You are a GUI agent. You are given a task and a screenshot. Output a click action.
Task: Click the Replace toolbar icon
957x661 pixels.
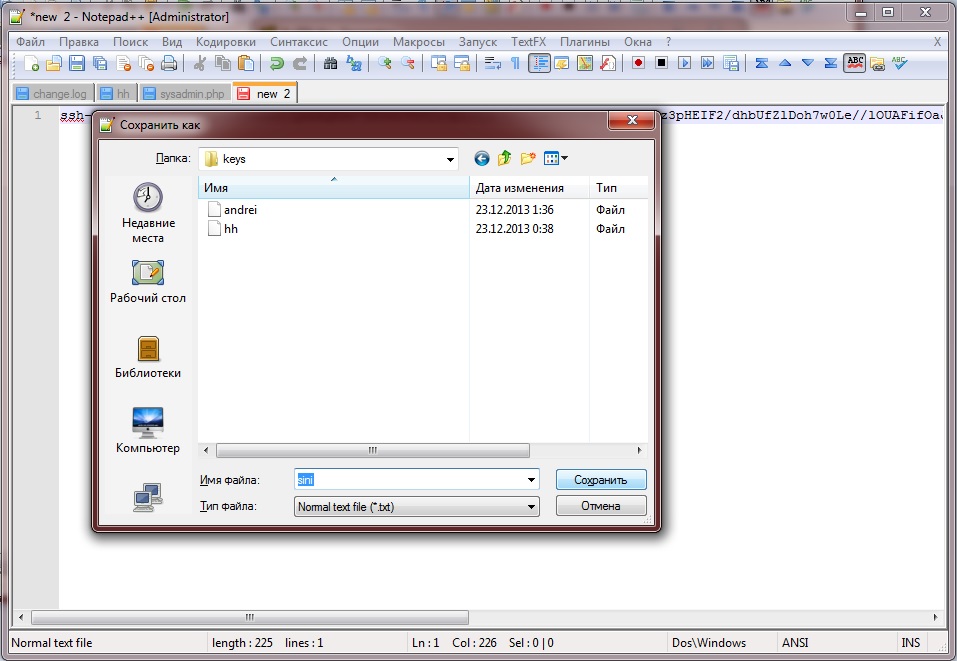[x=354, y=63]
